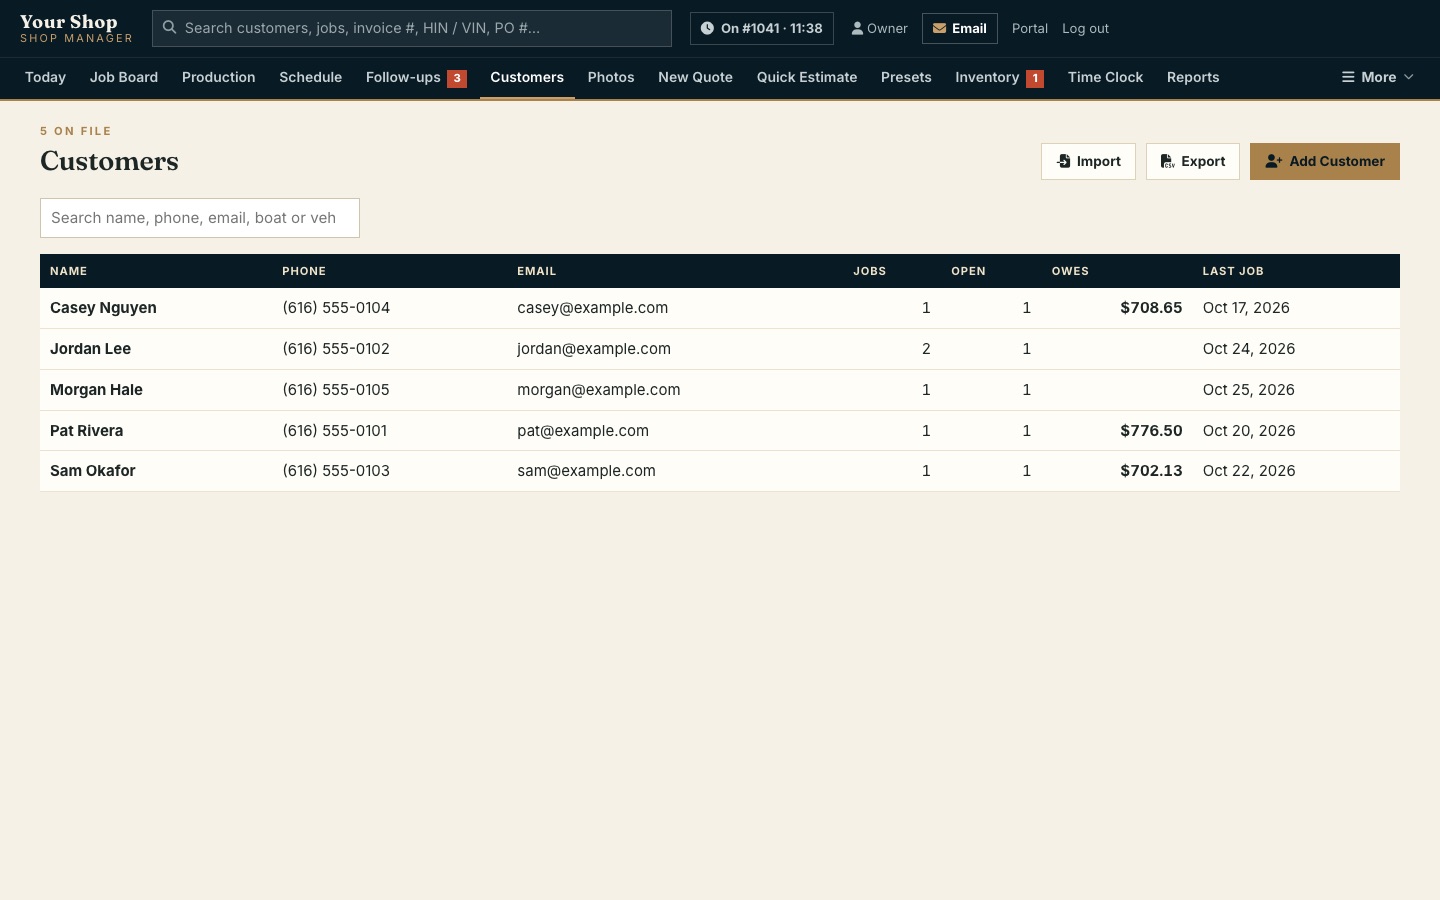Open the Time Clock tab
The image size is (1440, 900).
[1105, 77]
